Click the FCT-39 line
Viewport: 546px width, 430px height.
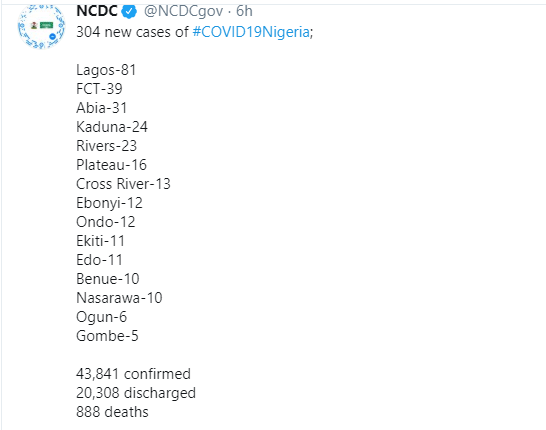(x=99, y=89)
